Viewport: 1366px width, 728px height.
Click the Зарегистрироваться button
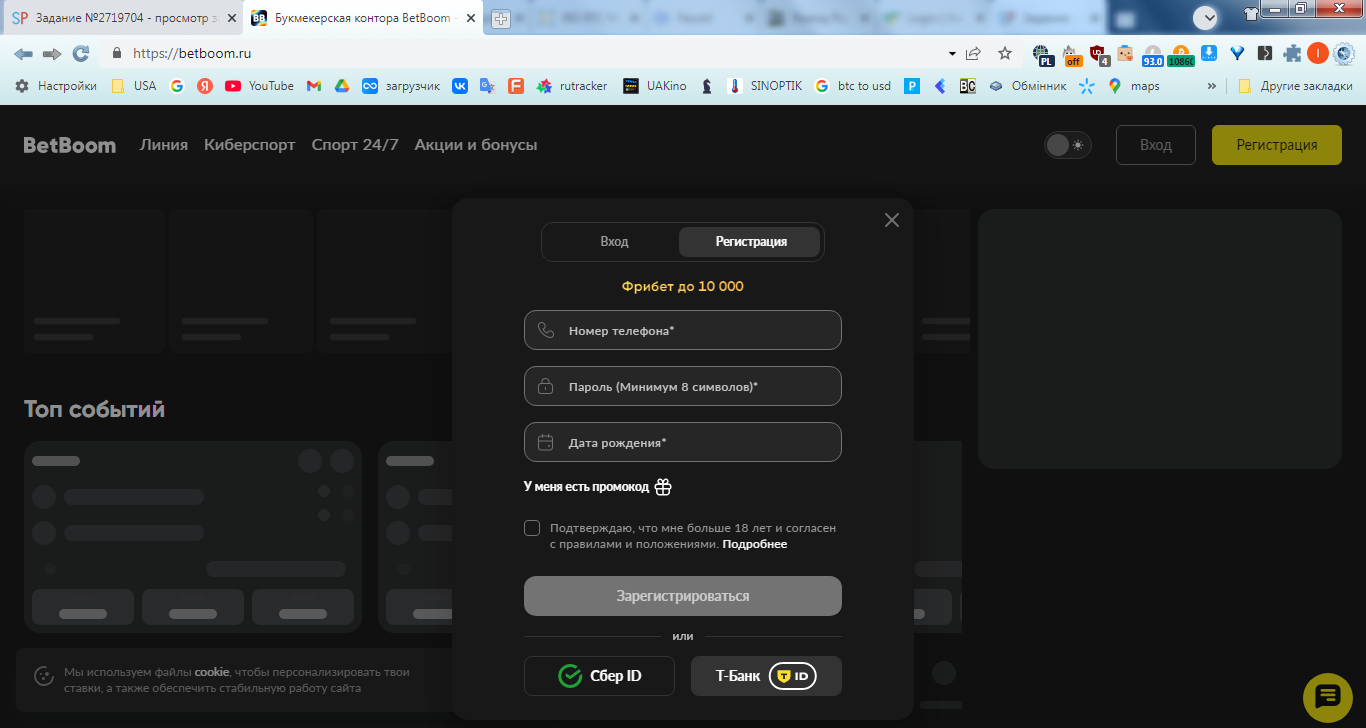coord(683,596)
